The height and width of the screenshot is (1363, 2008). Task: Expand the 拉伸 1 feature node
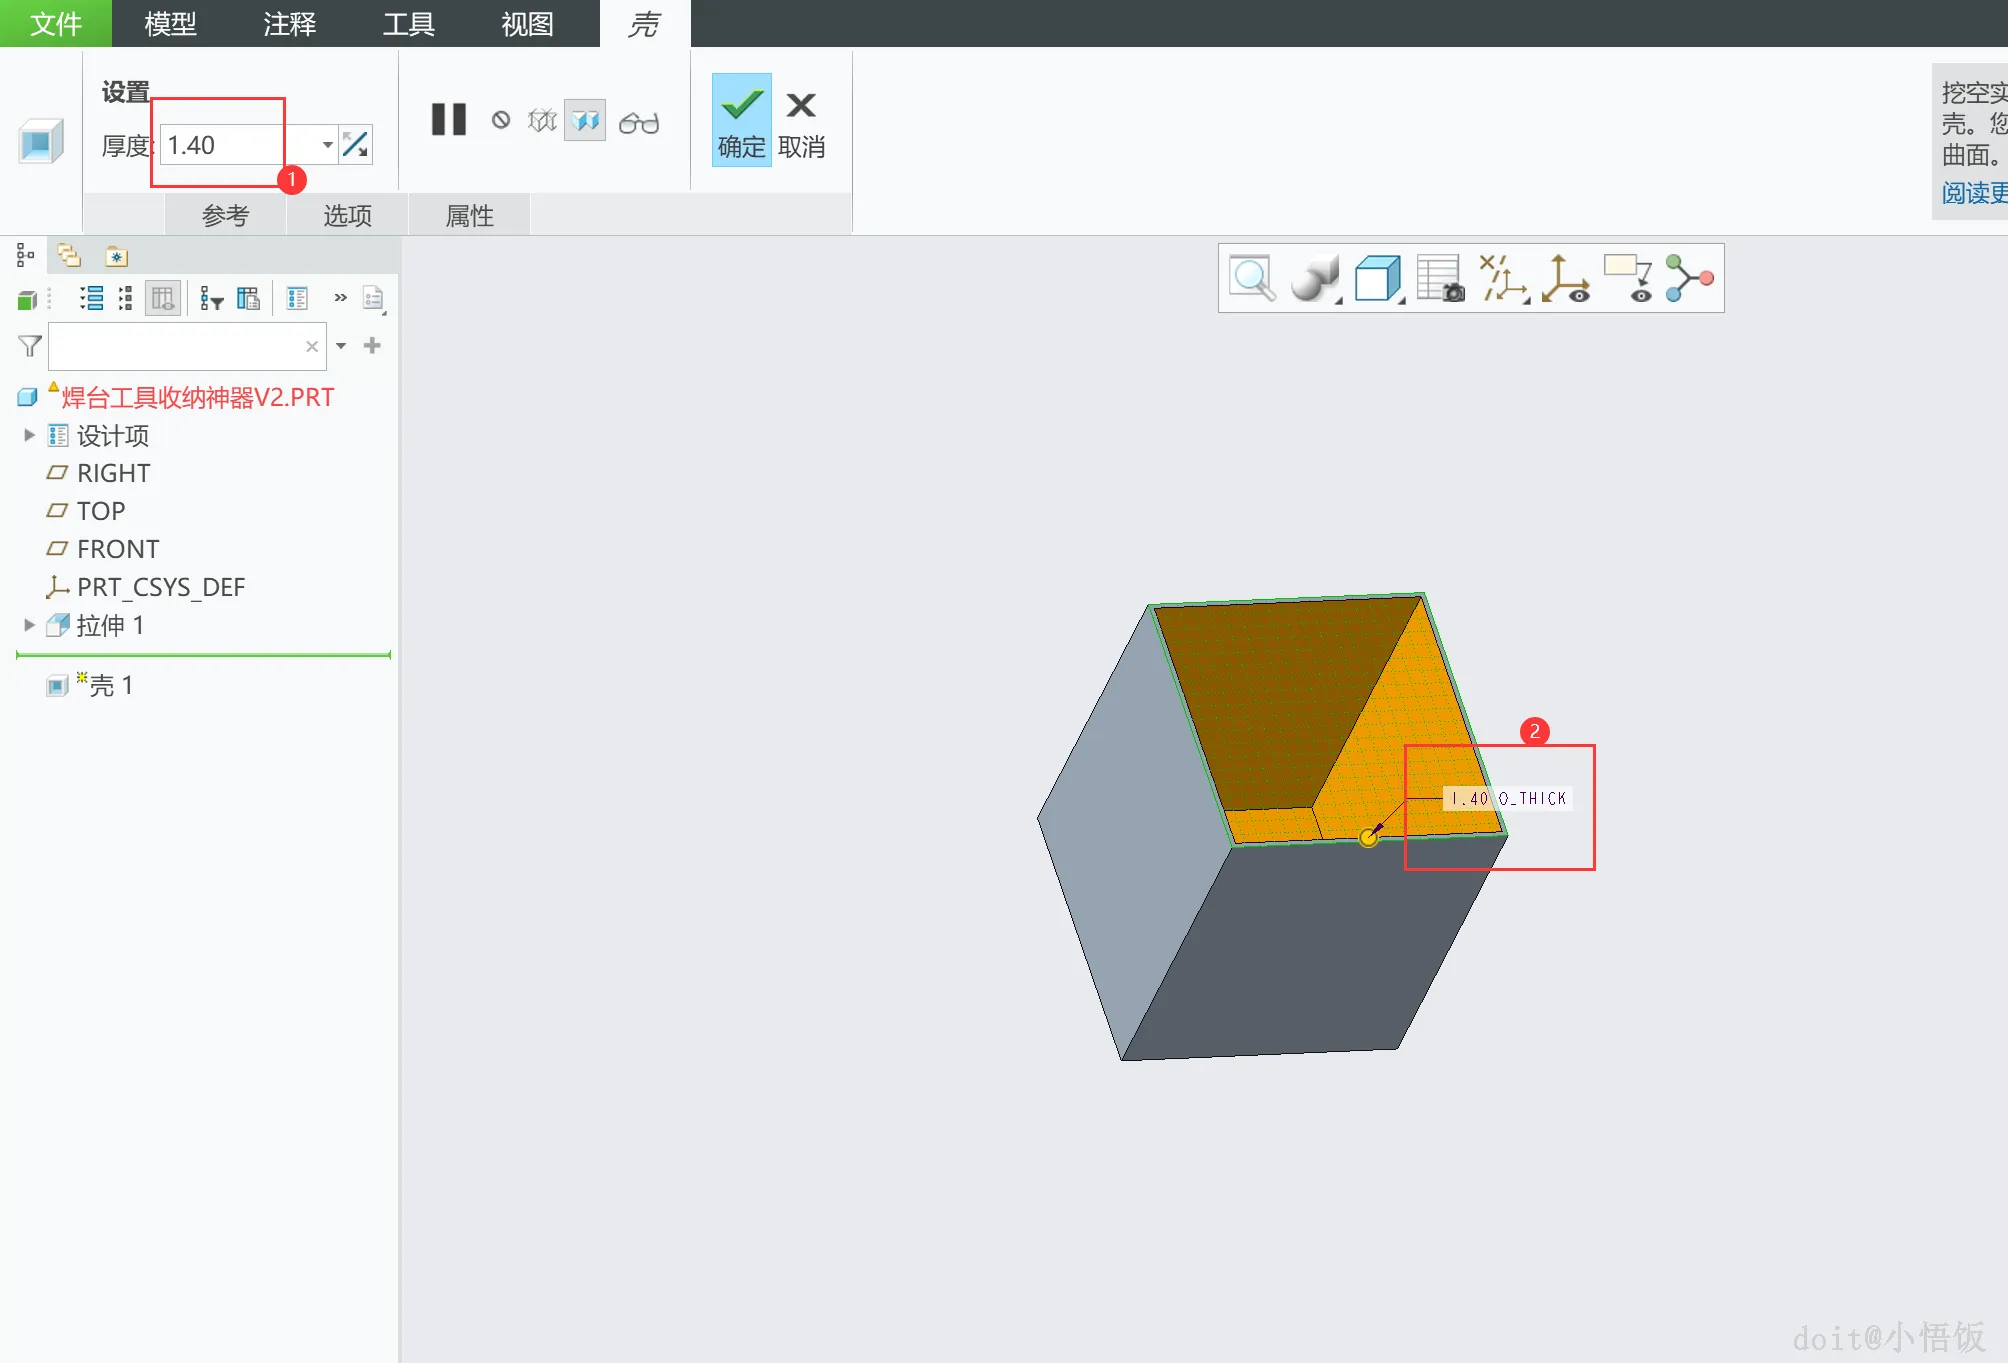(29, 625)
